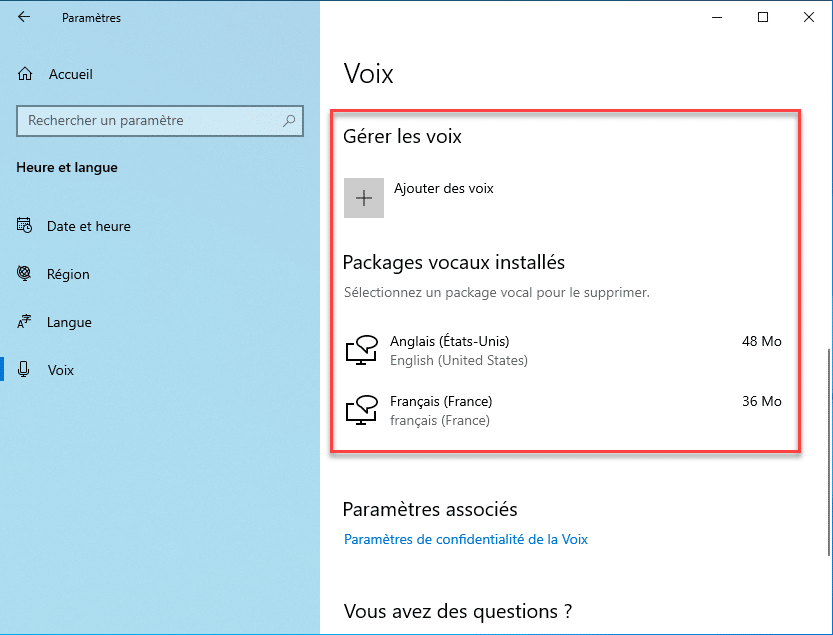Open the Langue settings page
Screen dimensions: 833x635
coord(69,322)
